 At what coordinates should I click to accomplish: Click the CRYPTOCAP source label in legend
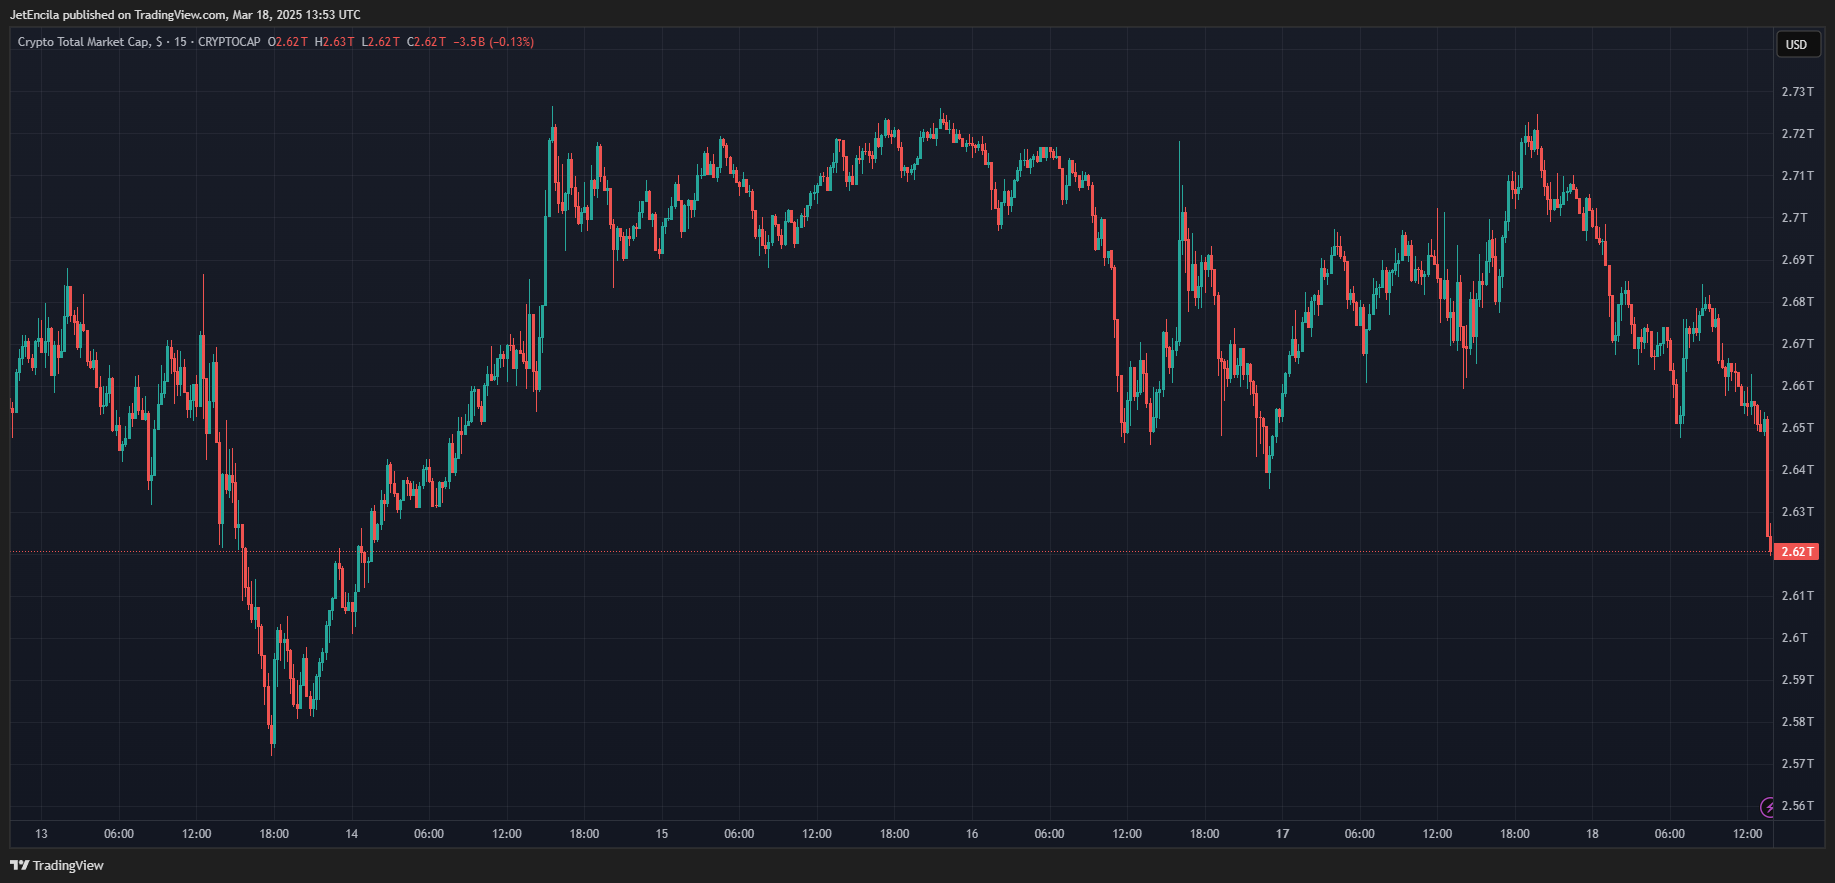pos(229,42)
